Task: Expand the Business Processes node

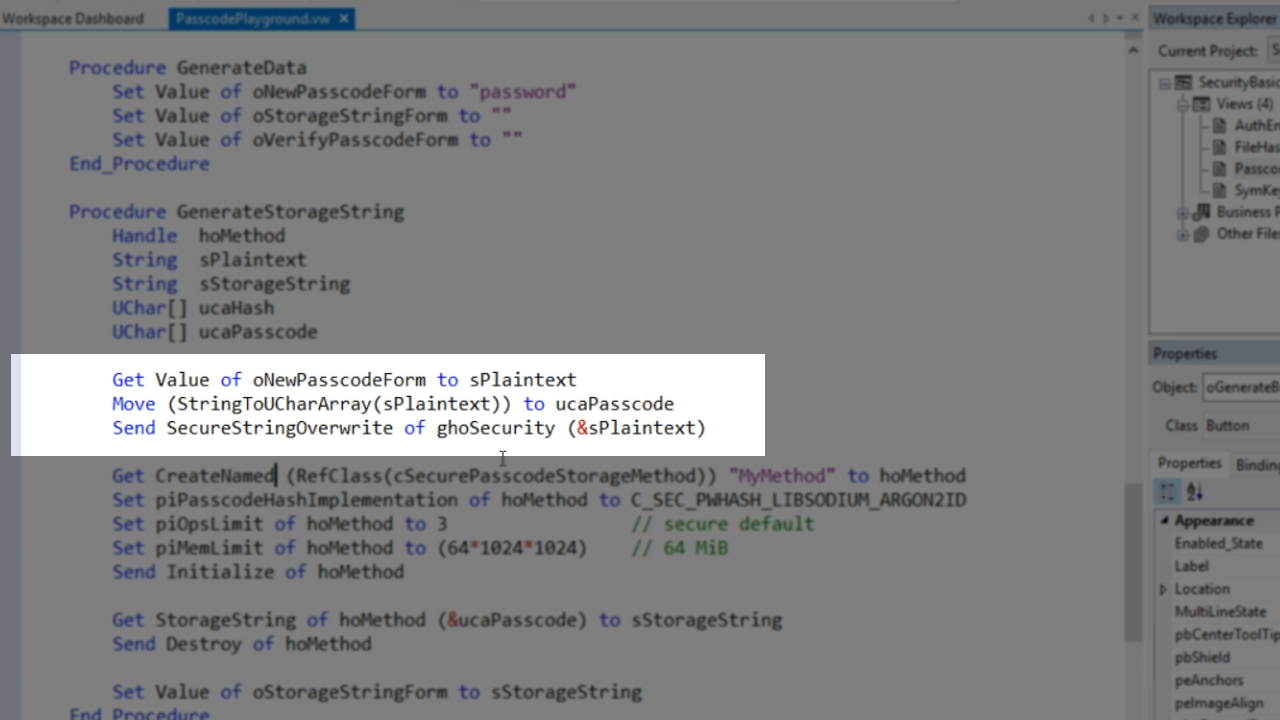Action: click(x=1183, y=212)
